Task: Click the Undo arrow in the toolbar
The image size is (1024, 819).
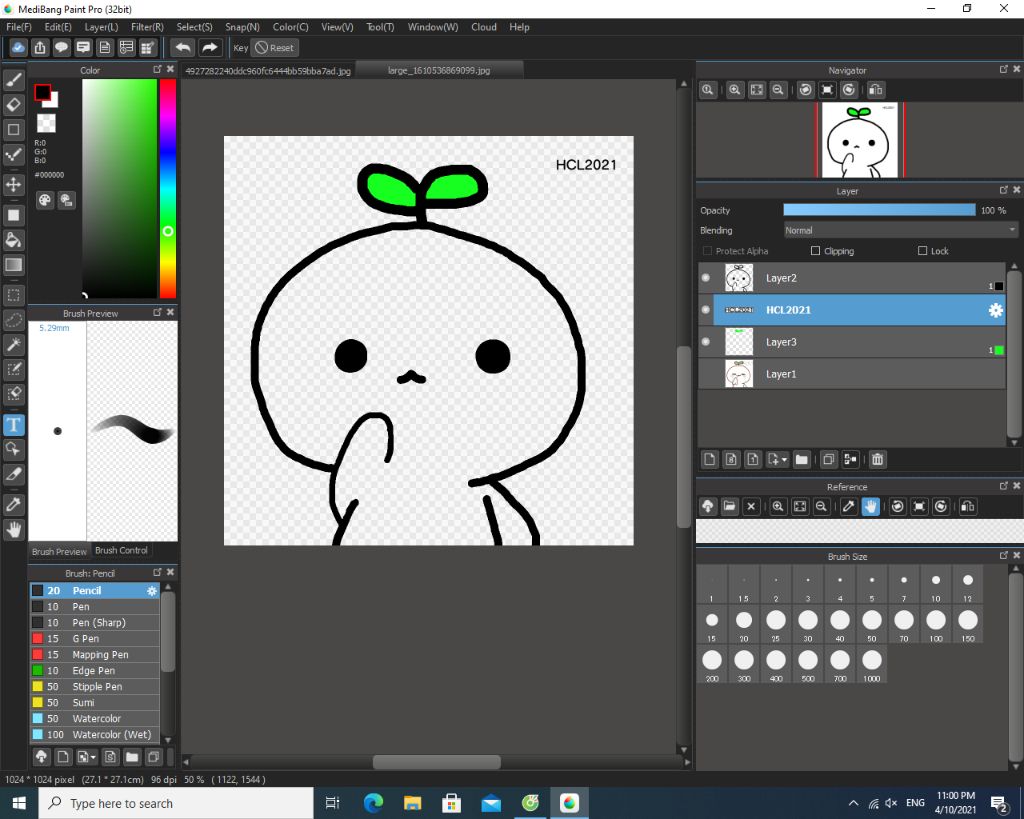Action: [183, 48]
